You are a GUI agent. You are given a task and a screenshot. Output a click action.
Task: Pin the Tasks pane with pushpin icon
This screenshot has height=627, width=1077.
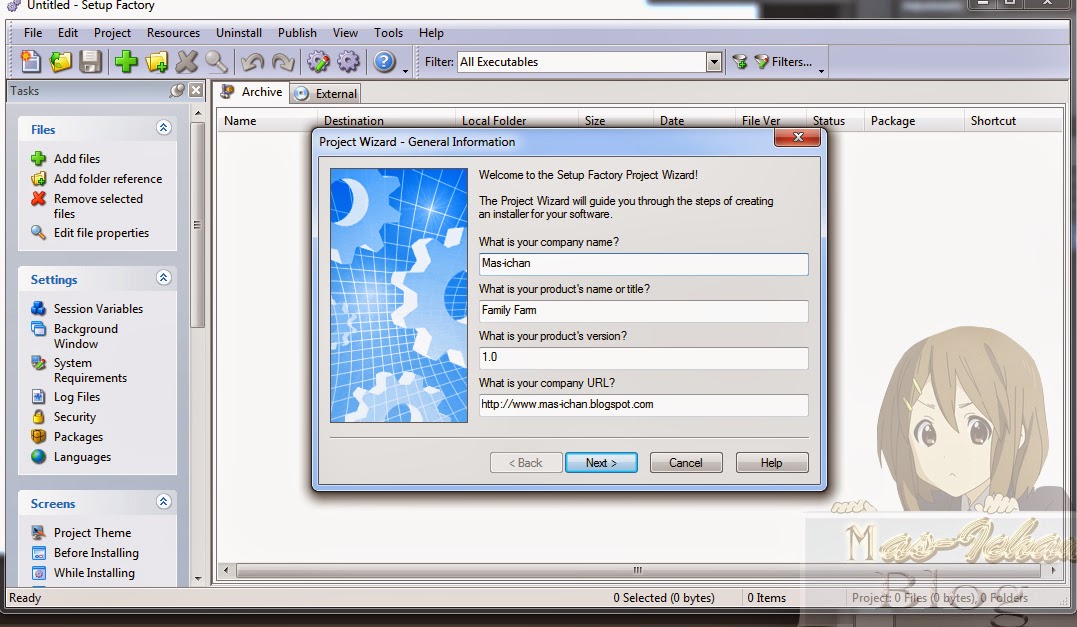177,91
